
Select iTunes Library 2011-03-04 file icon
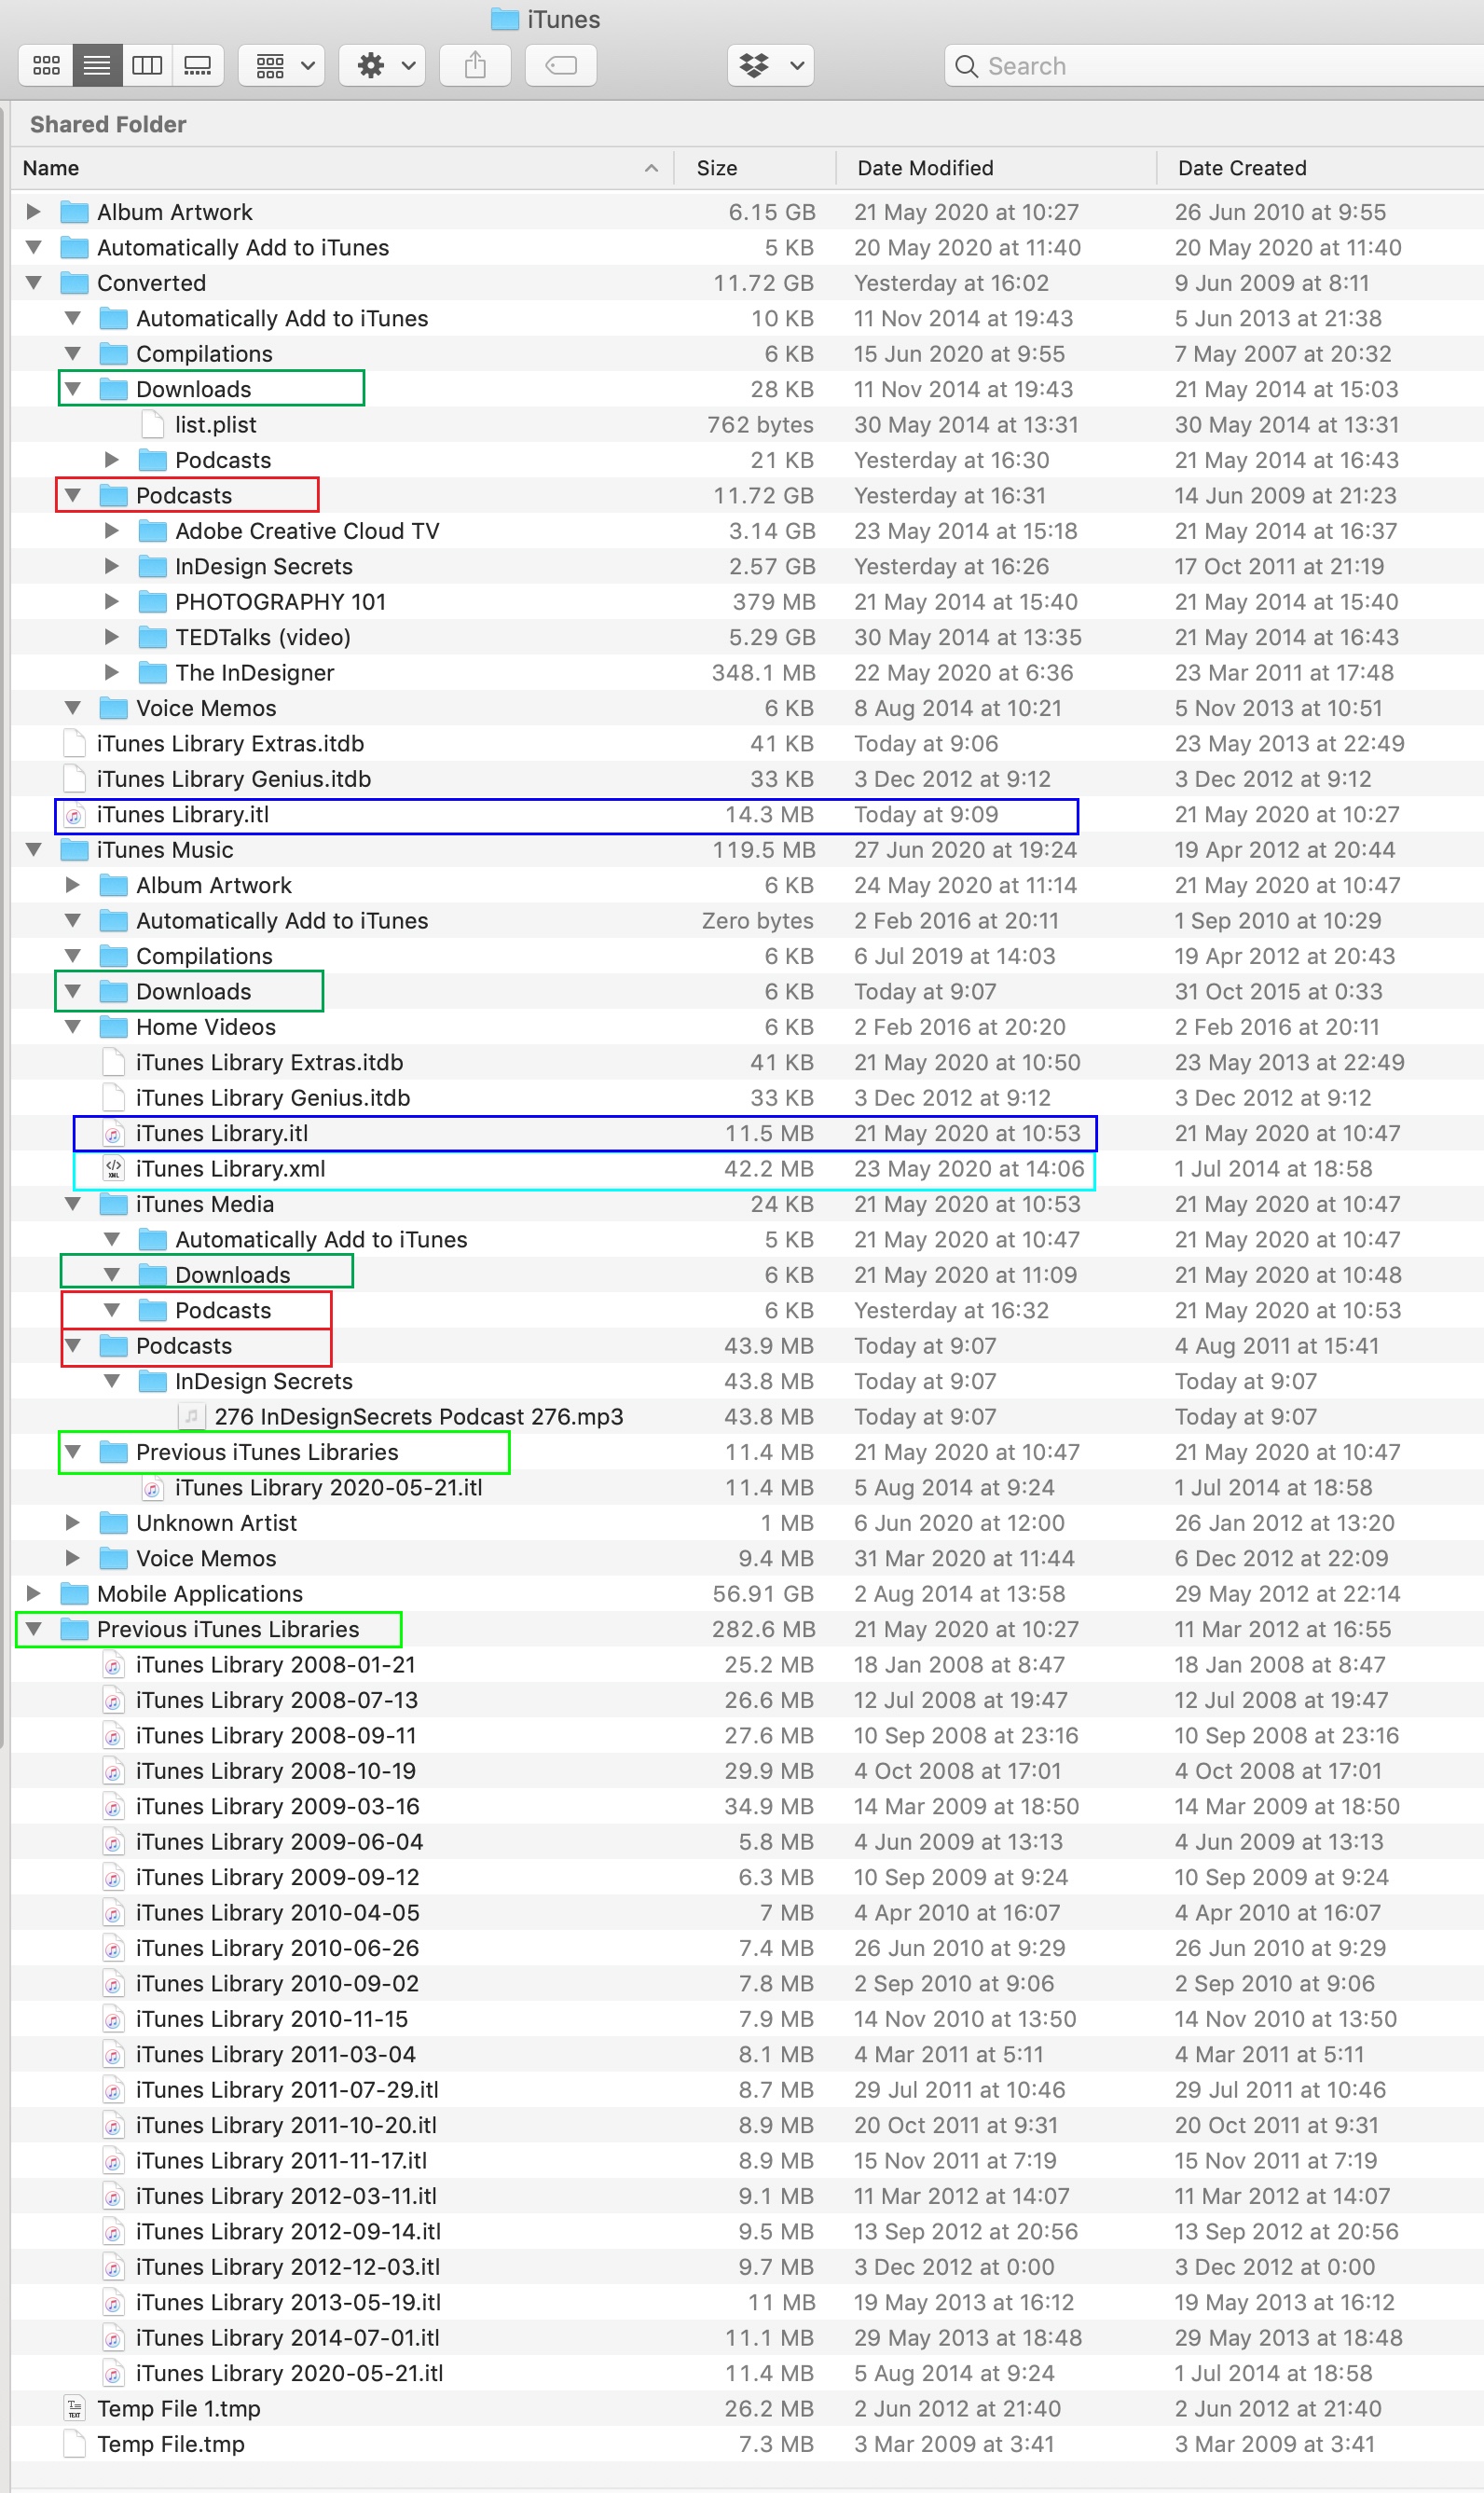click(114, 2055)
